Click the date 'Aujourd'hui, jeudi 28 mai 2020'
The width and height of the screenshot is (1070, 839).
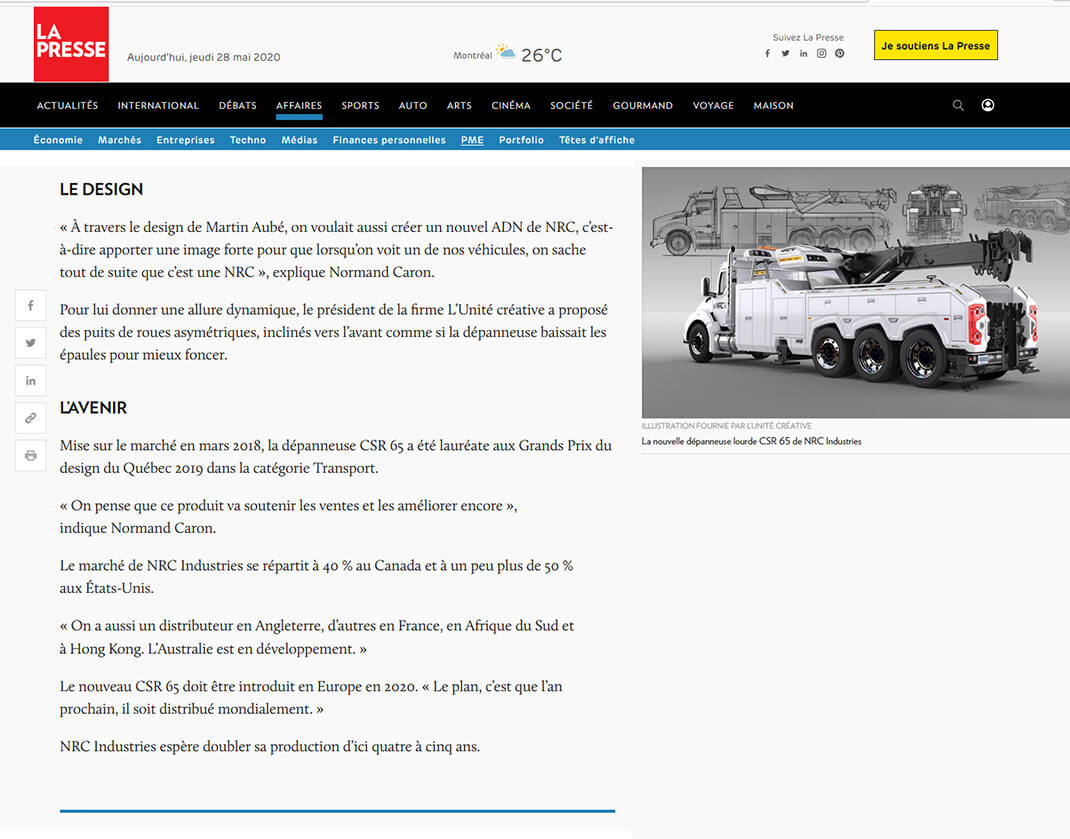(x=203, y=57)
